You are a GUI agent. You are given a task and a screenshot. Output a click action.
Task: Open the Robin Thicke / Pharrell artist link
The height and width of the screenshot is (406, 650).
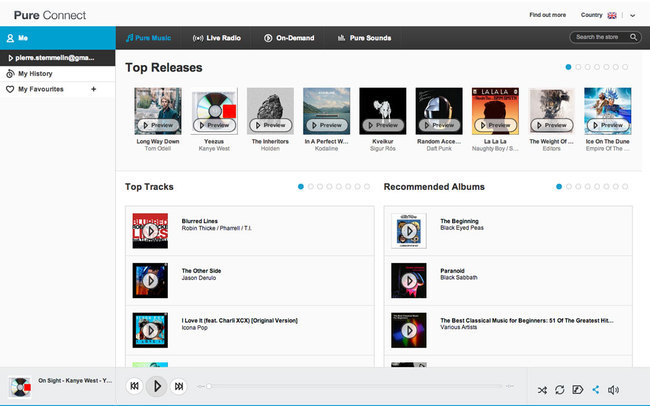[216, 228]
